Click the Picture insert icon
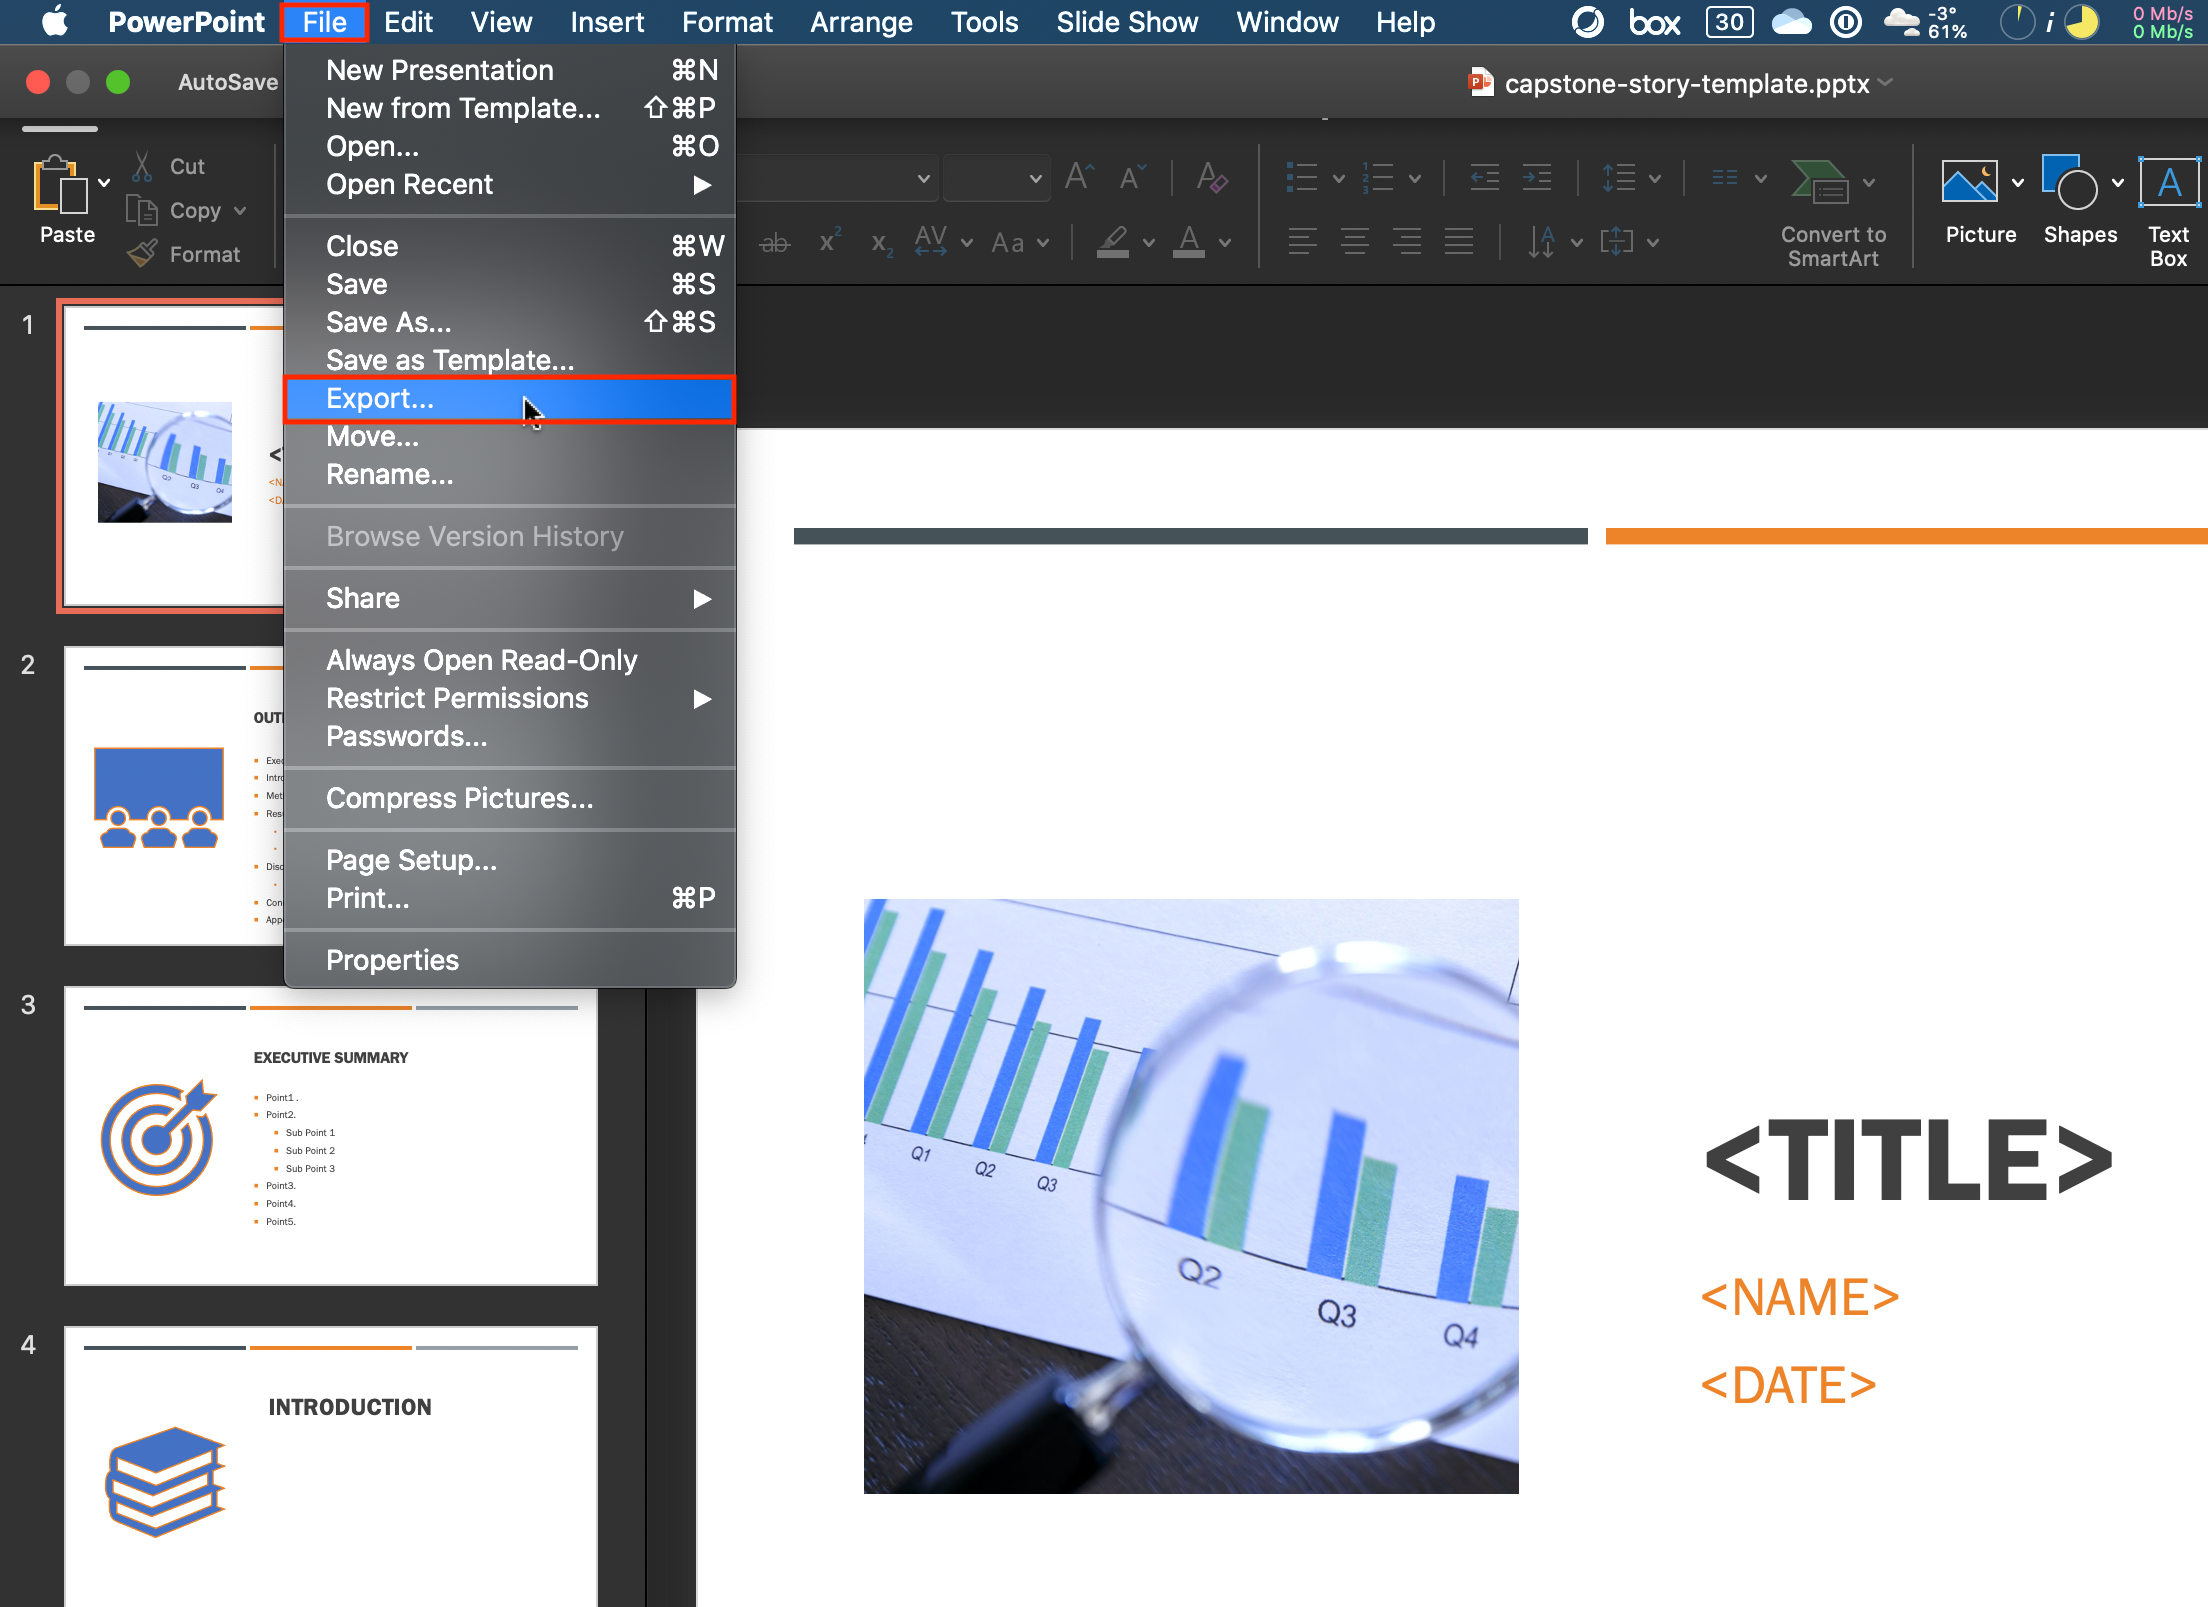 (x=1968, y=183)
